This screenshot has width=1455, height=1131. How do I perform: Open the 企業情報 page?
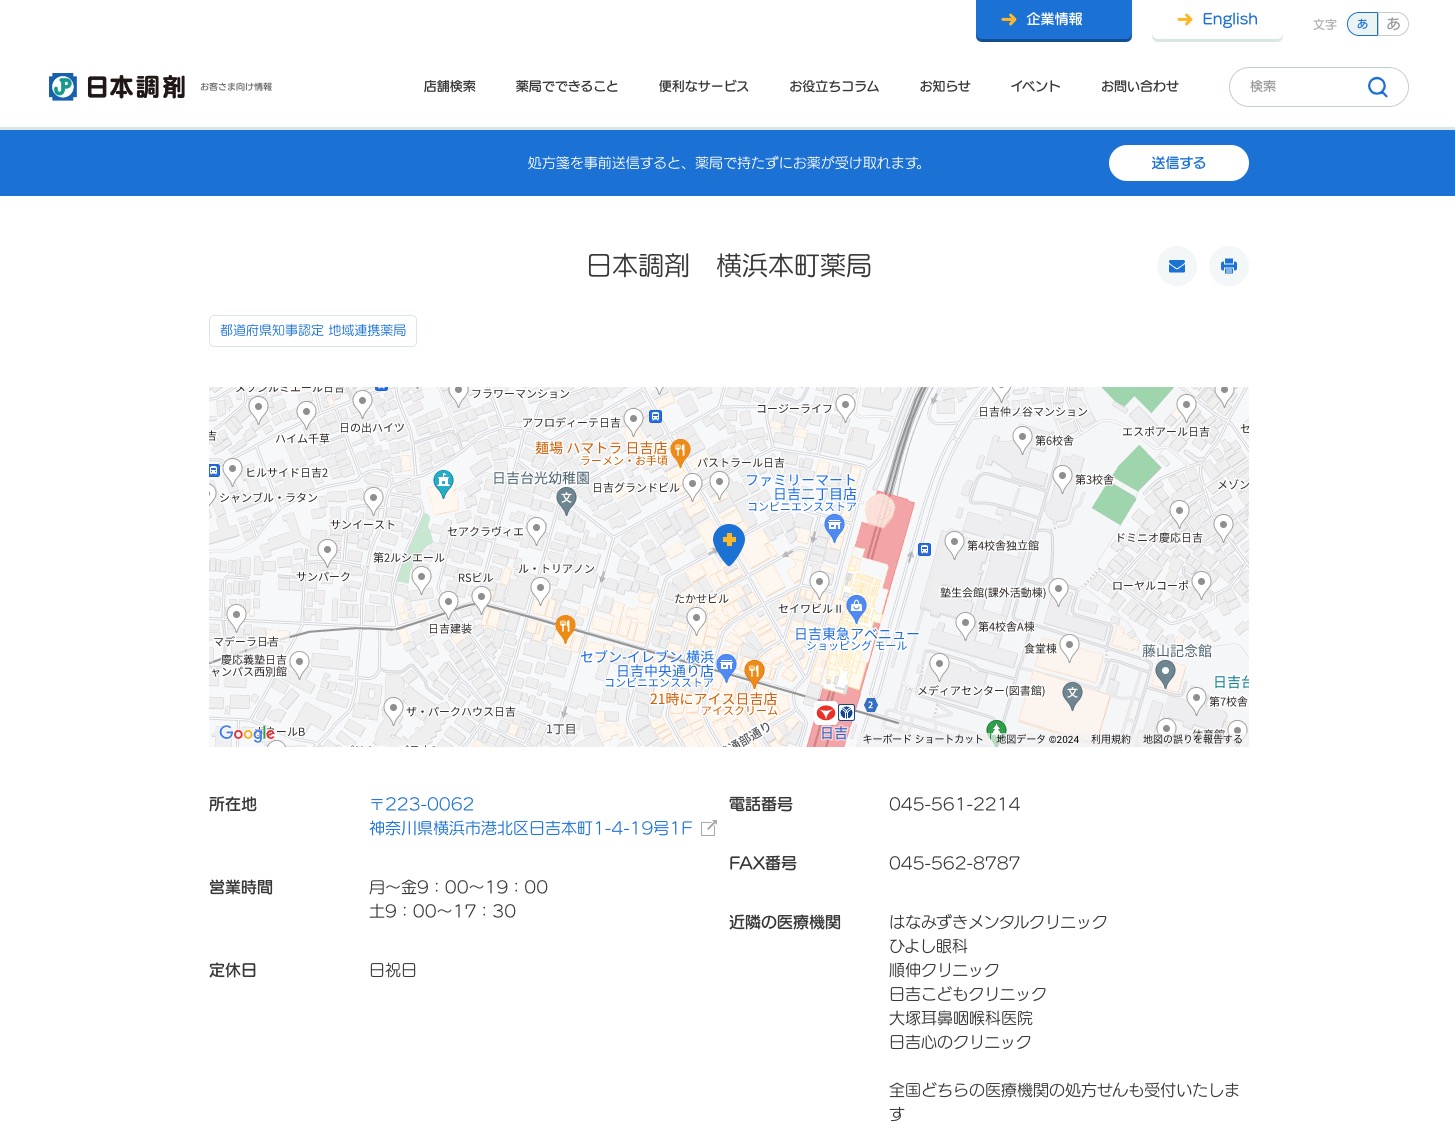pos(1053,18)
